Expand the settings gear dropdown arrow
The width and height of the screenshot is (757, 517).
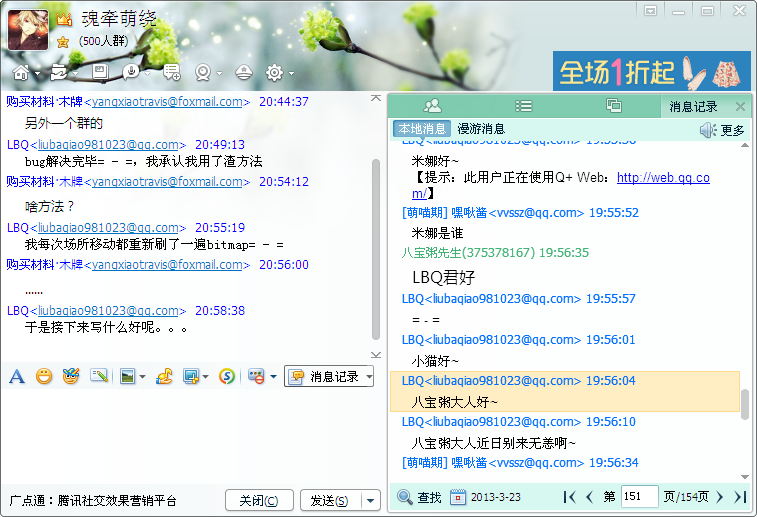pyautogui.click(x=291, y=74)
